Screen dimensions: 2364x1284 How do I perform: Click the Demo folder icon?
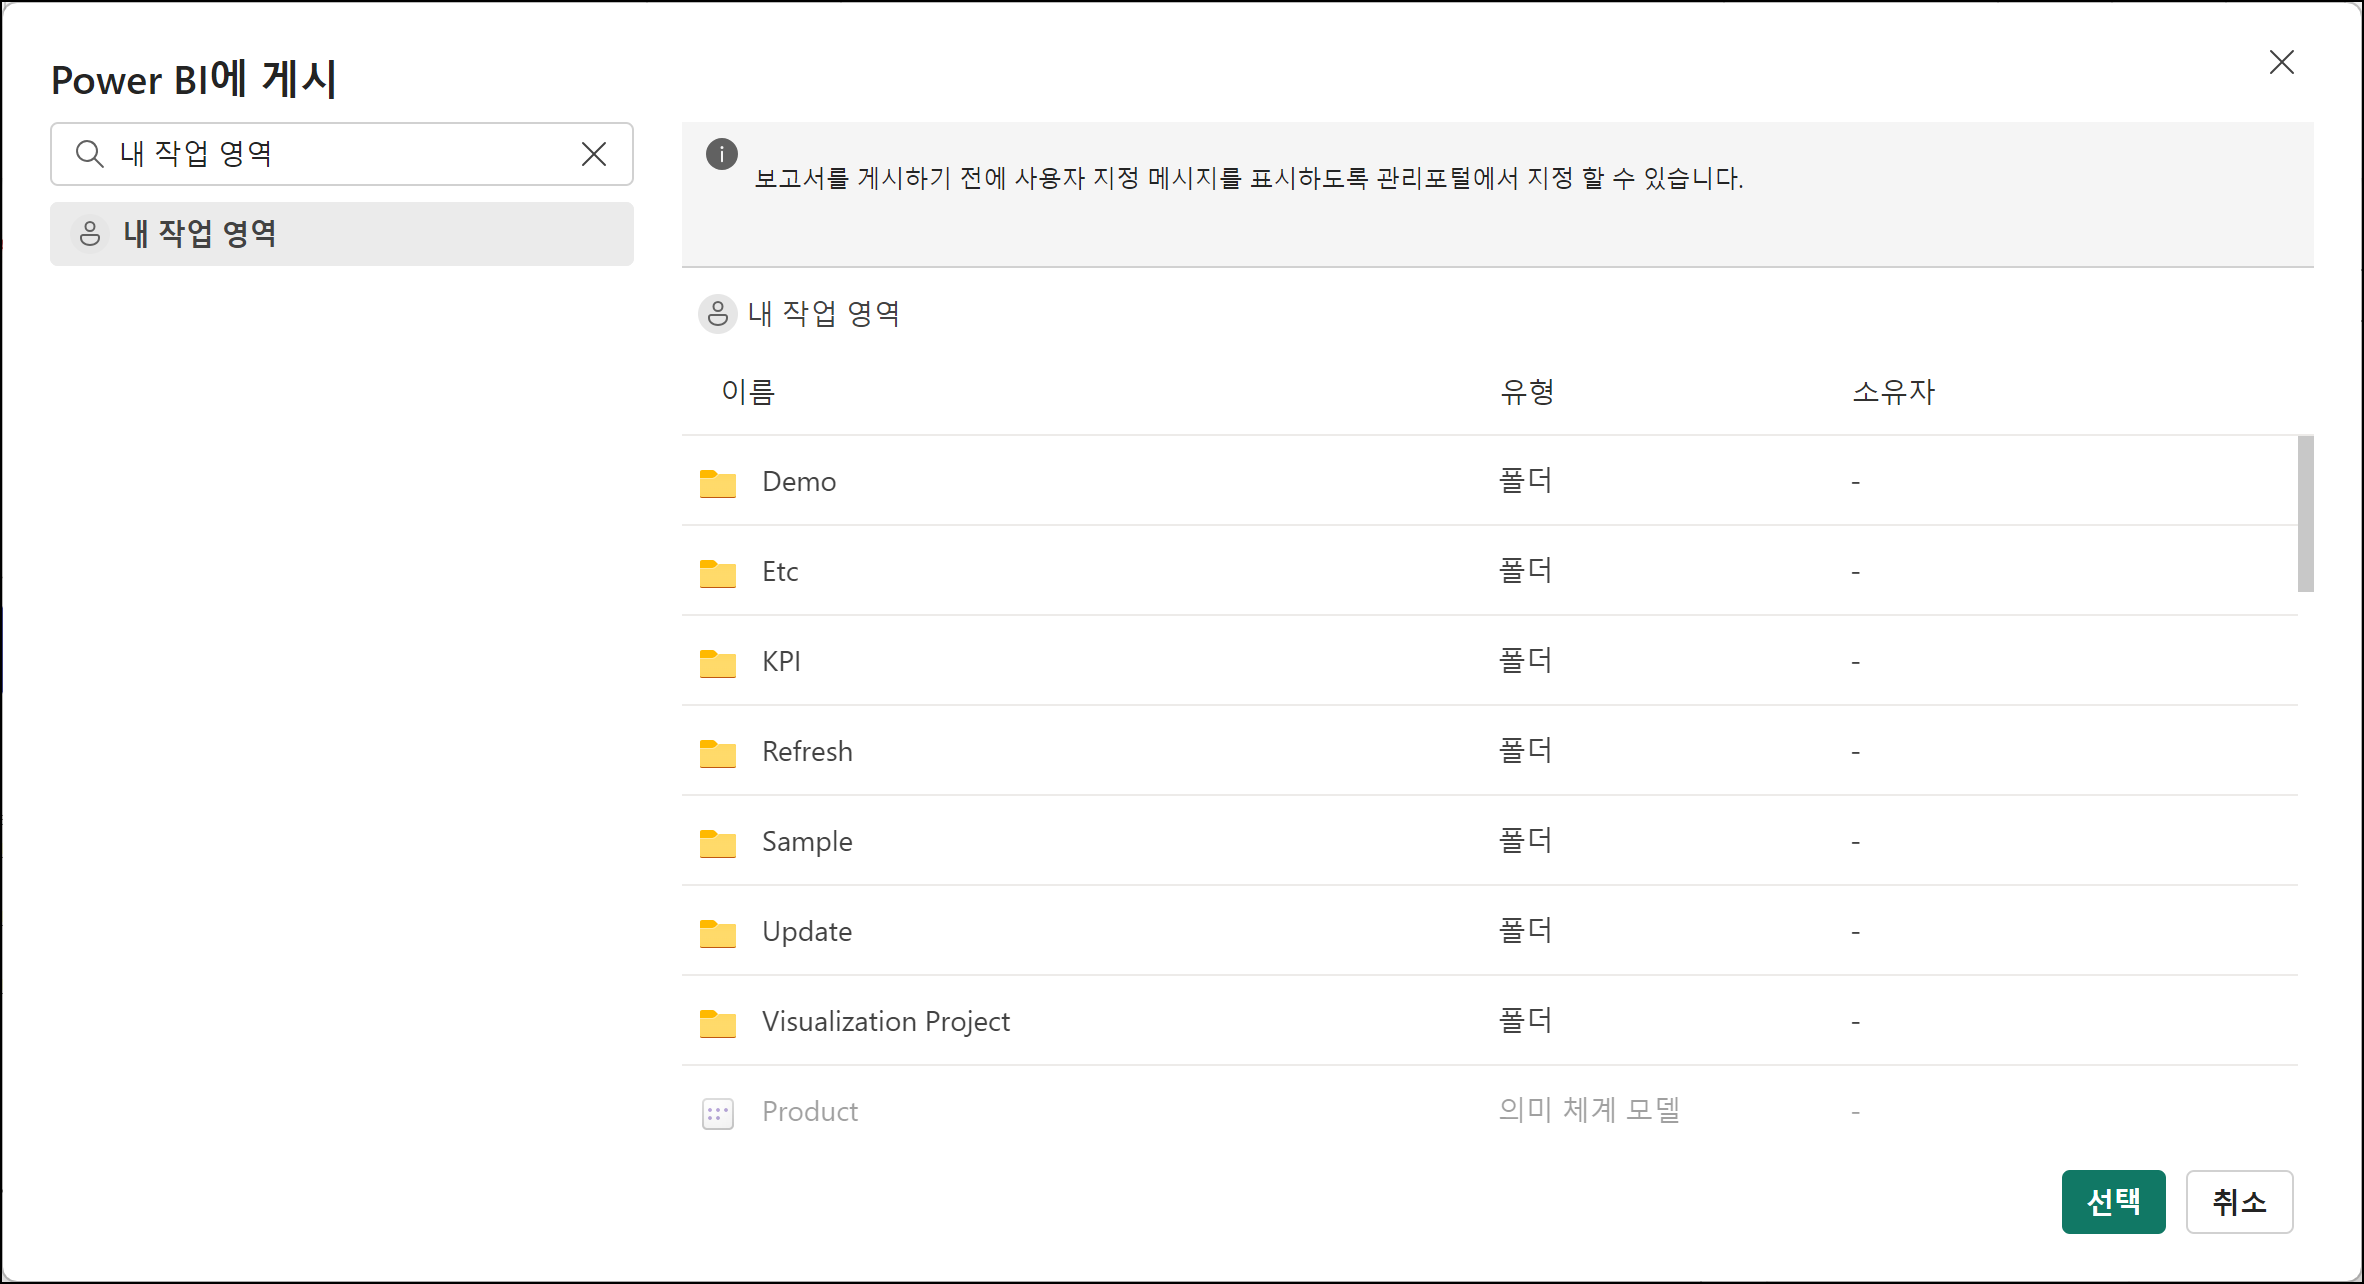coord(717,483)
